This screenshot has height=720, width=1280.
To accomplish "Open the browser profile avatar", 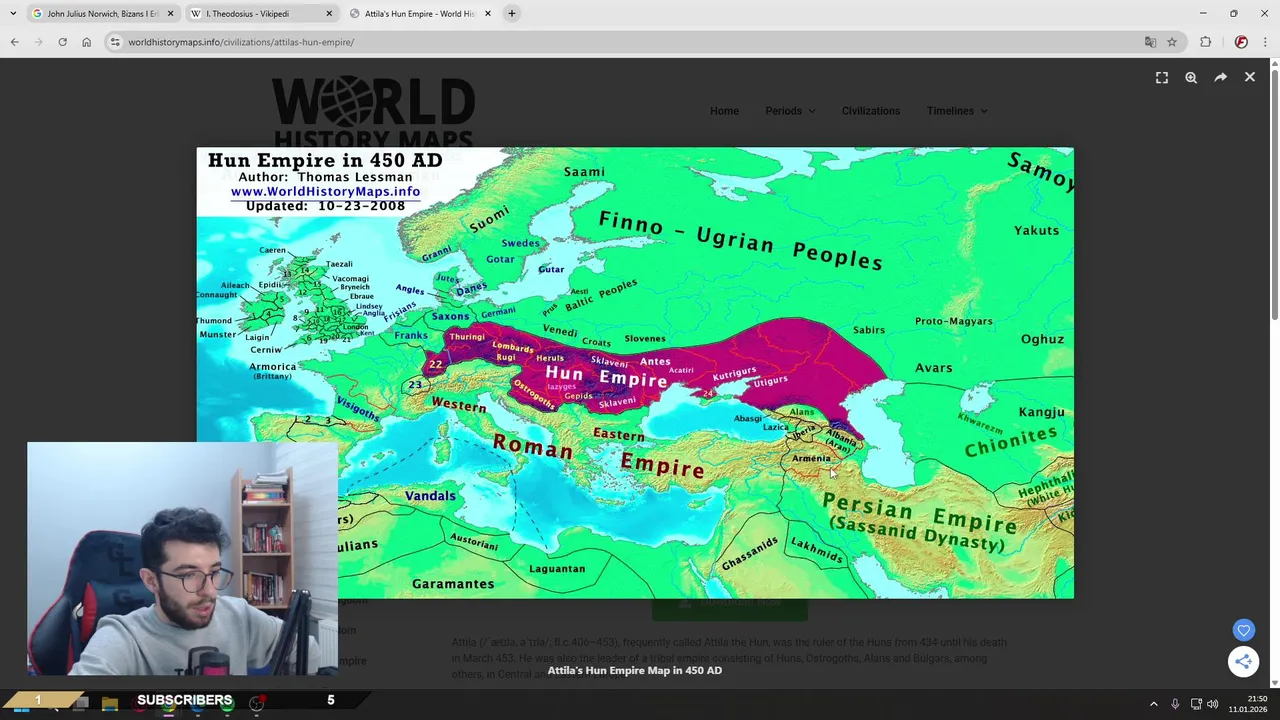I will tap(1241, 42).
